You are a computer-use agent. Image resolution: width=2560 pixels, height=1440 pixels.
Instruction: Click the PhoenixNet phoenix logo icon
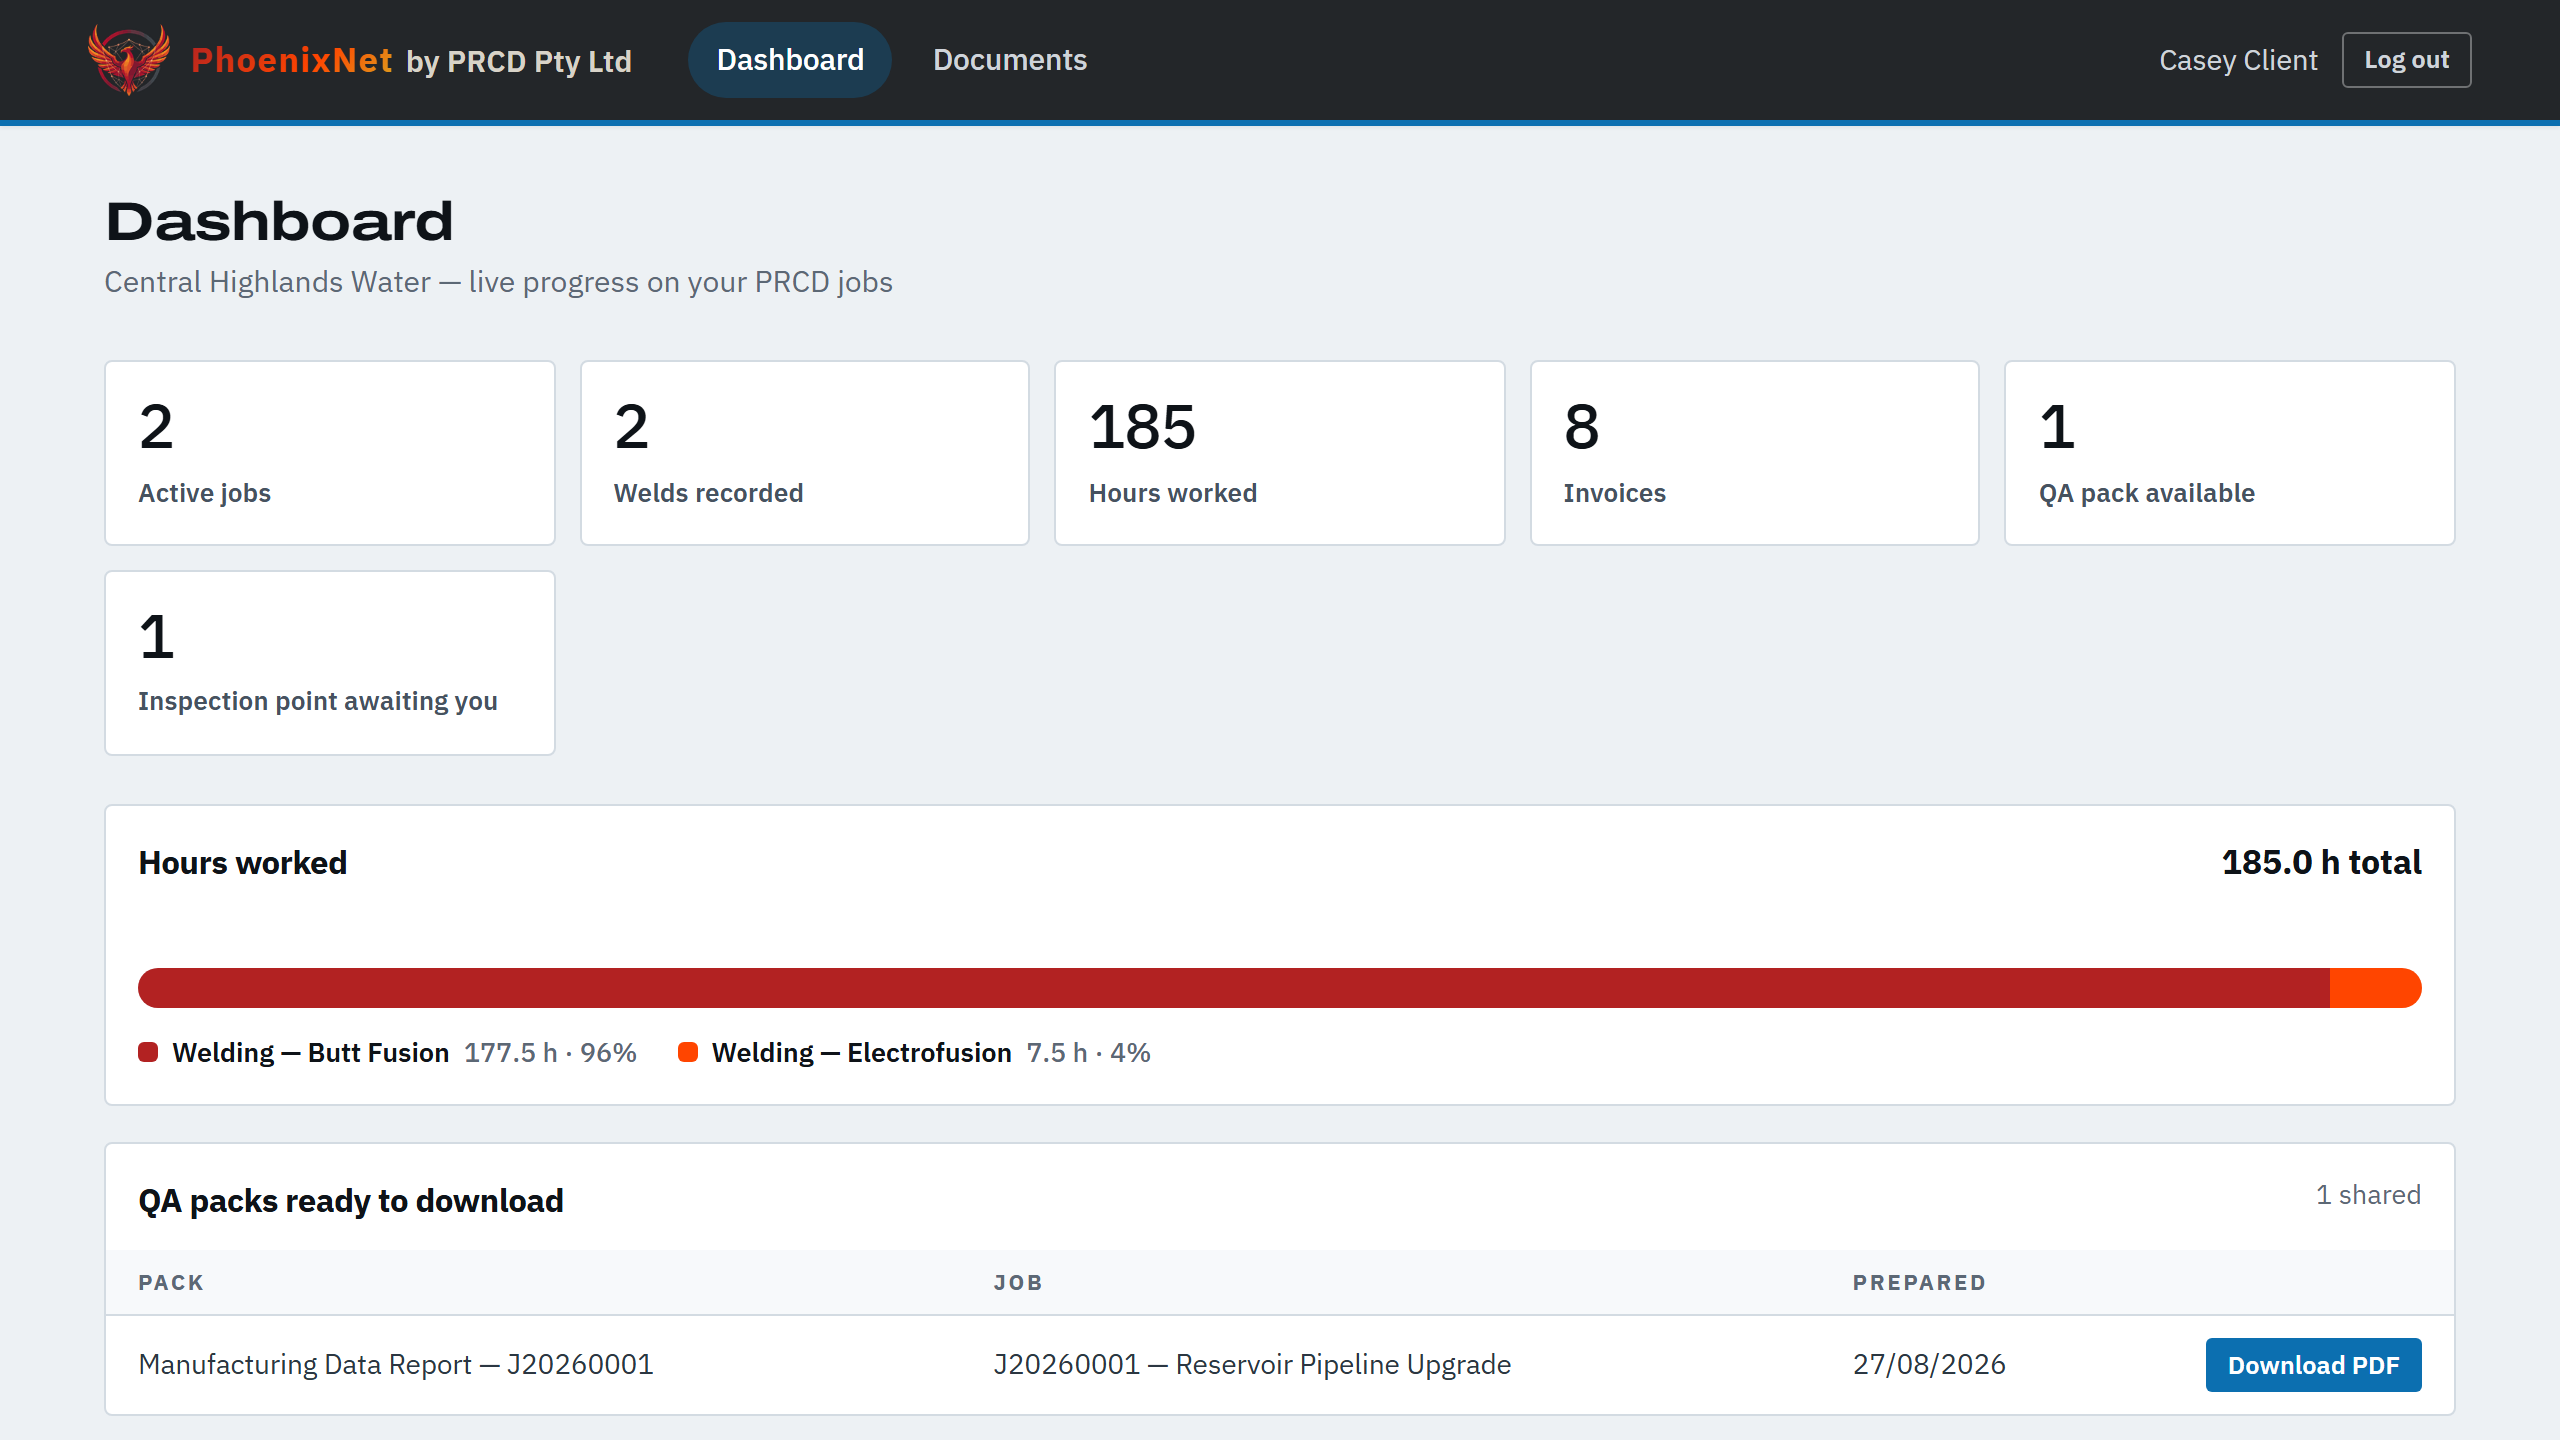coord(128,60)
